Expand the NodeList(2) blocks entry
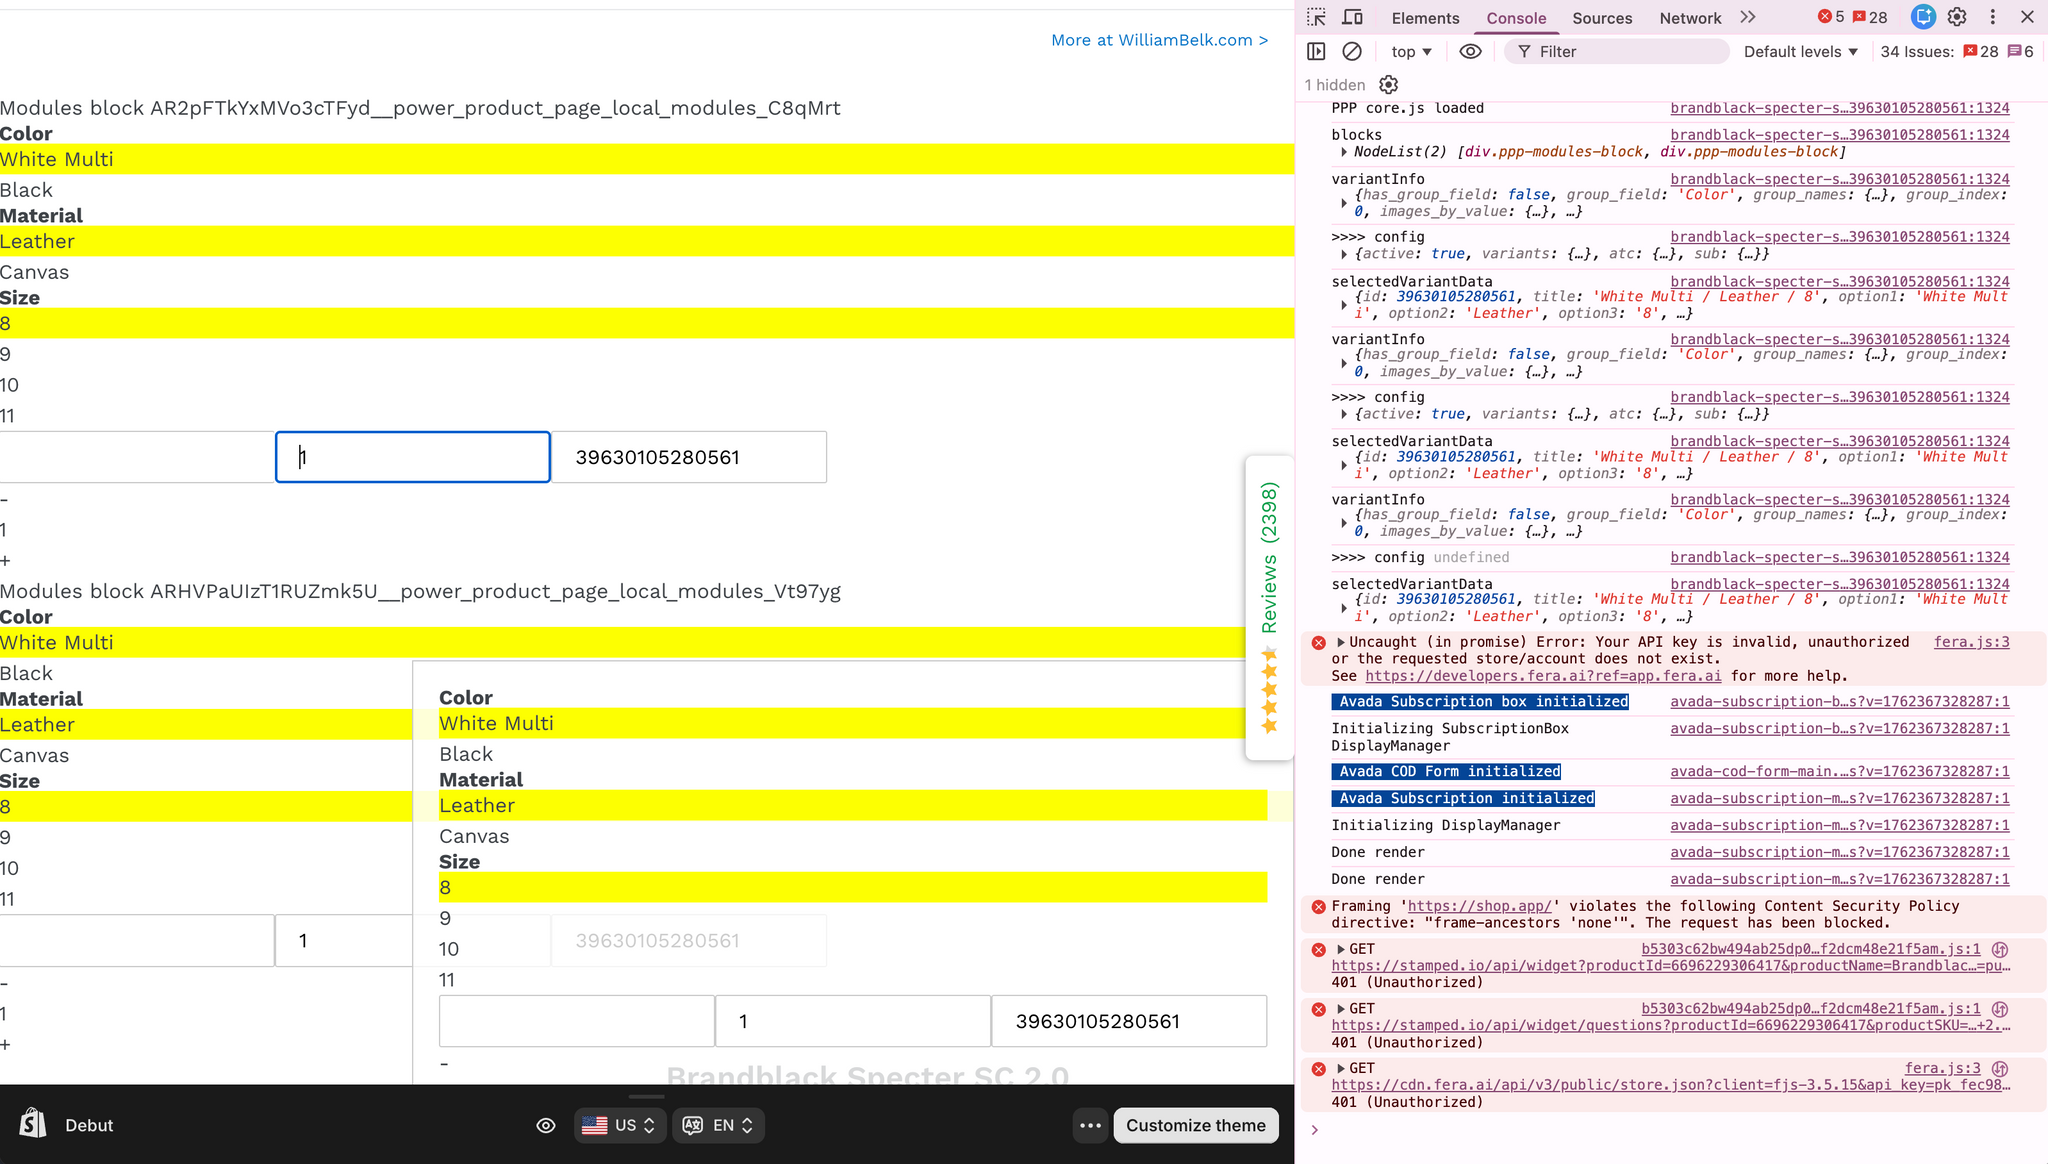The image size is (2048, 1164). tap(1344, 152)
